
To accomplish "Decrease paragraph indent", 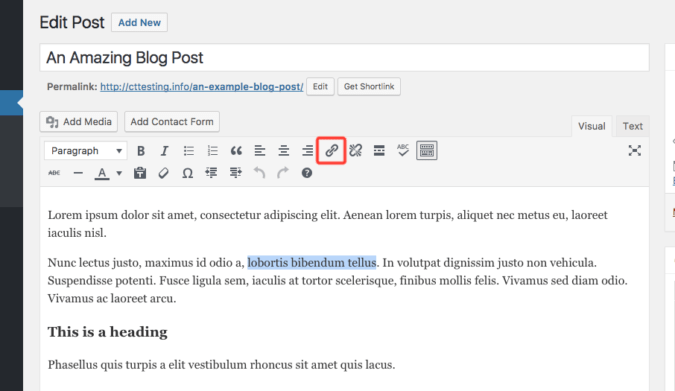I will [x=211, y=173].
